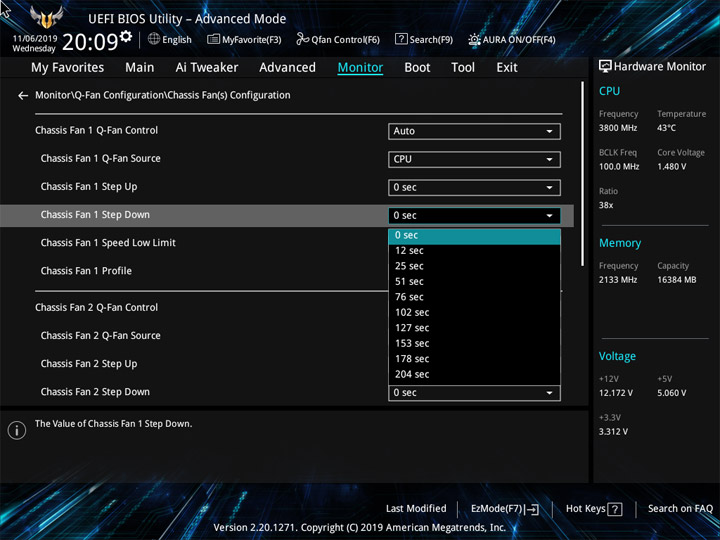
Task: Click the back arrow beside the breadcrumb path
Action: 23,96
